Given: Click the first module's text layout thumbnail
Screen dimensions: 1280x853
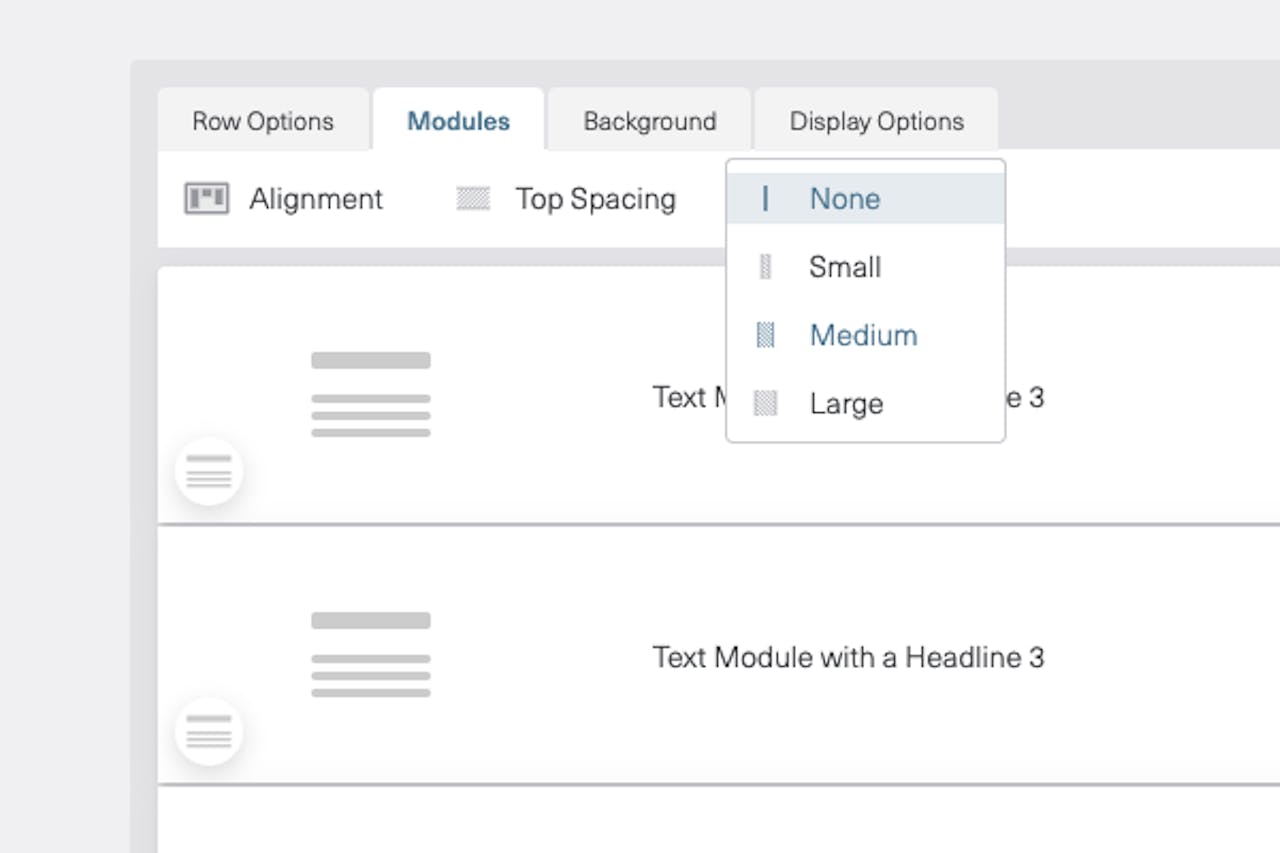Looking at the screenshot, I should [x=371, y=394].
